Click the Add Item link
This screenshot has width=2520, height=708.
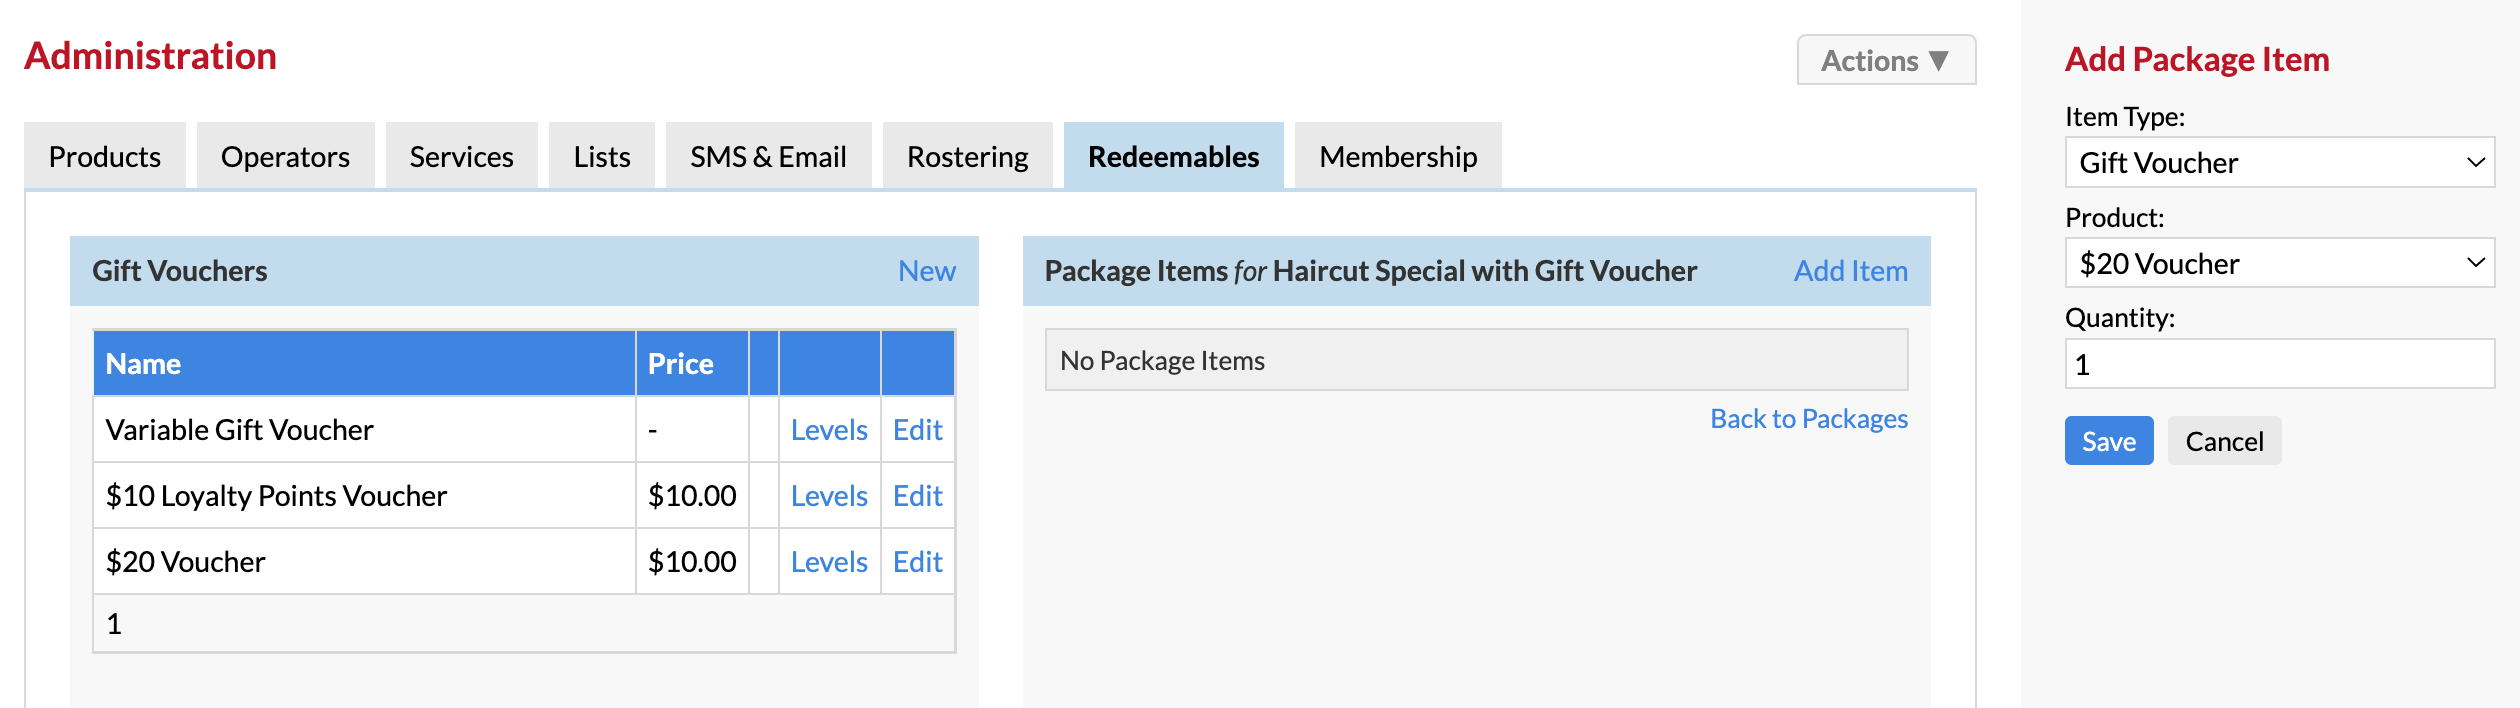pyautogui.click(x=1850, y=271)
